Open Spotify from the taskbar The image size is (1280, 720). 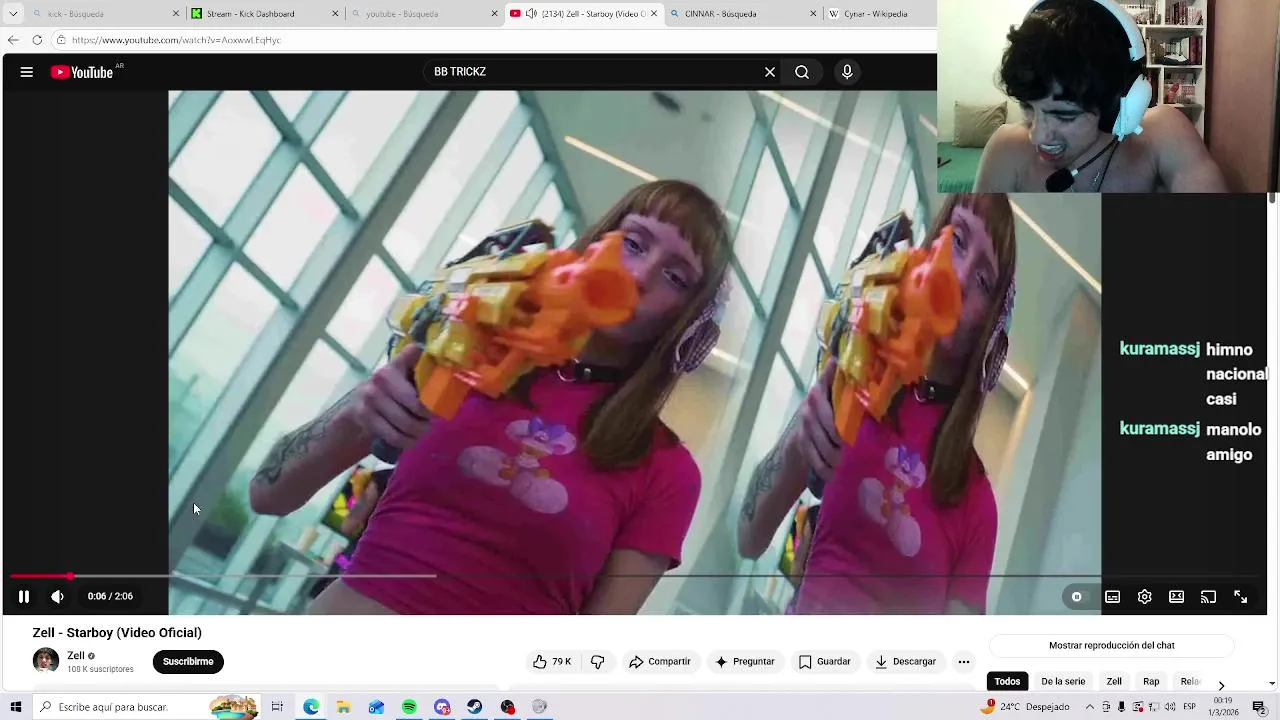pos(409,707)
